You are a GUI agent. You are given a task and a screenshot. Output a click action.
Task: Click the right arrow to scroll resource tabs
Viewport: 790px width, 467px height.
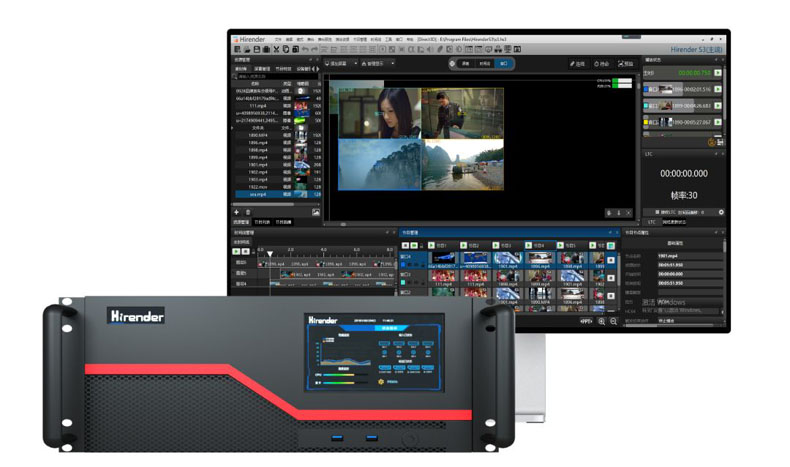[x=318, y=69]
